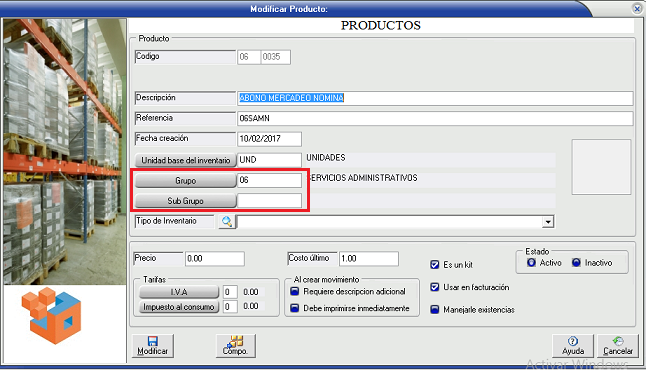The width and height of the screenshot is (646, 370).
Task: Click the Grupo button
Action: point(185,180)
